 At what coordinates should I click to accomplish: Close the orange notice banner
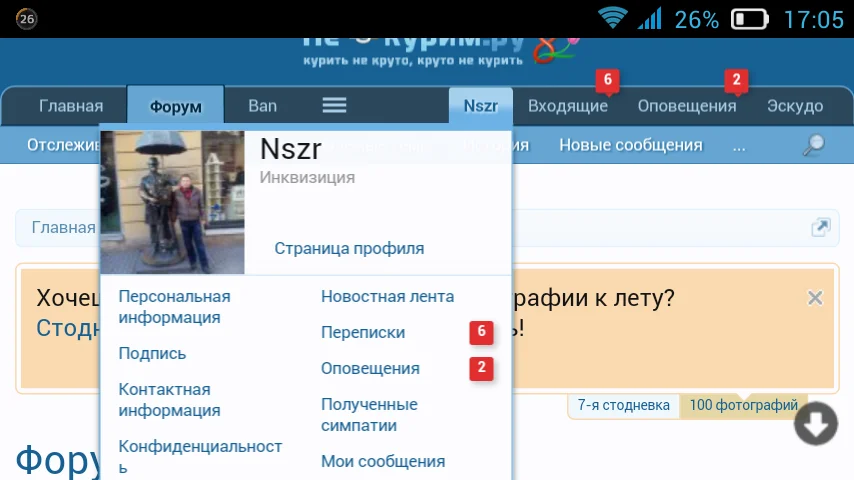coord(815,298)
